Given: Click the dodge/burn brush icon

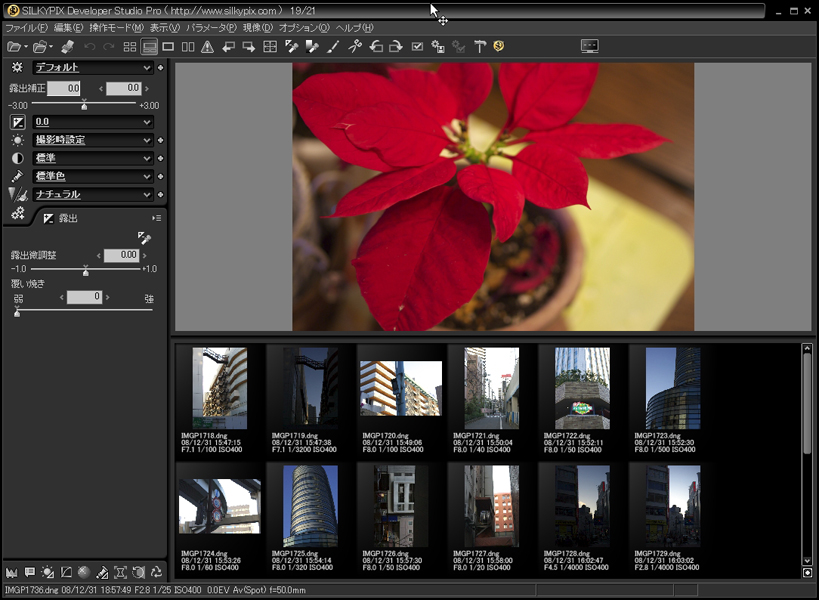Looking at the screenshot, I should (102, 572).
